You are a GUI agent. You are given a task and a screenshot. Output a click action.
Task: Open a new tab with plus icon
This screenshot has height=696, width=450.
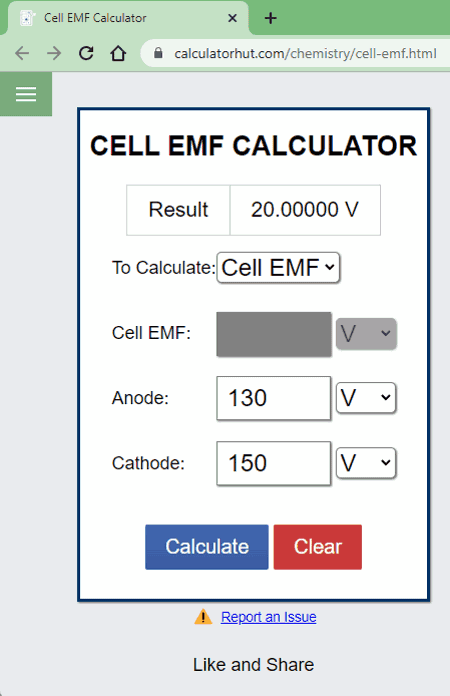point(270,18)
